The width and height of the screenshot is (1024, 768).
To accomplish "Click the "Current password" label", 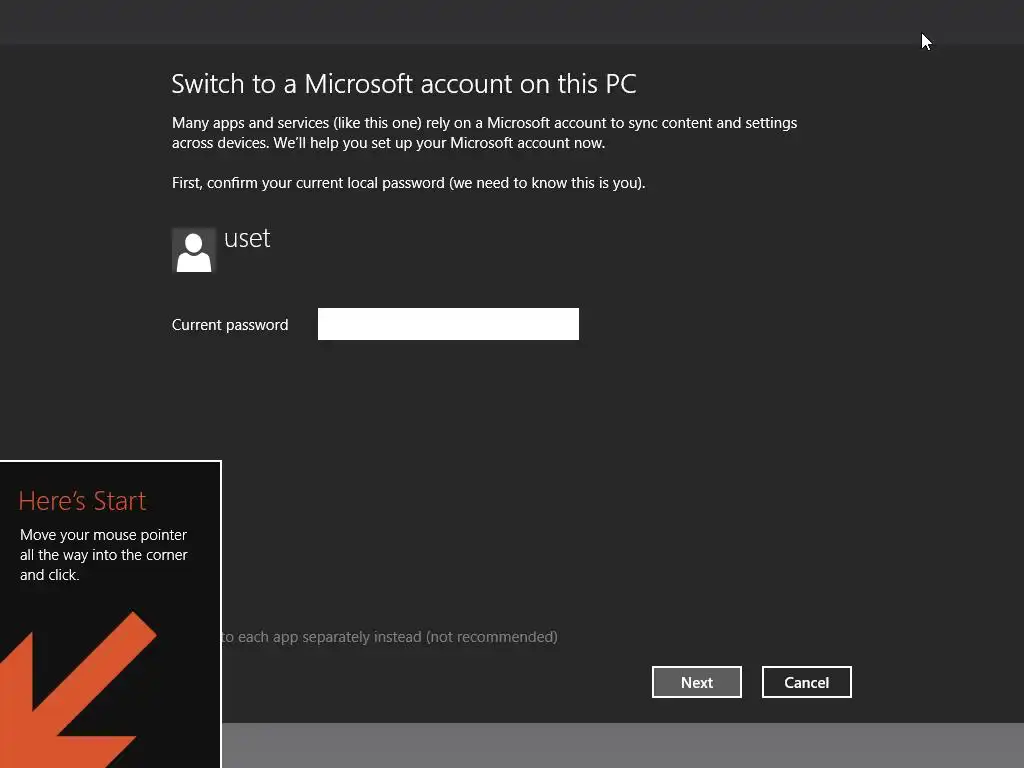I will [230, 325].
